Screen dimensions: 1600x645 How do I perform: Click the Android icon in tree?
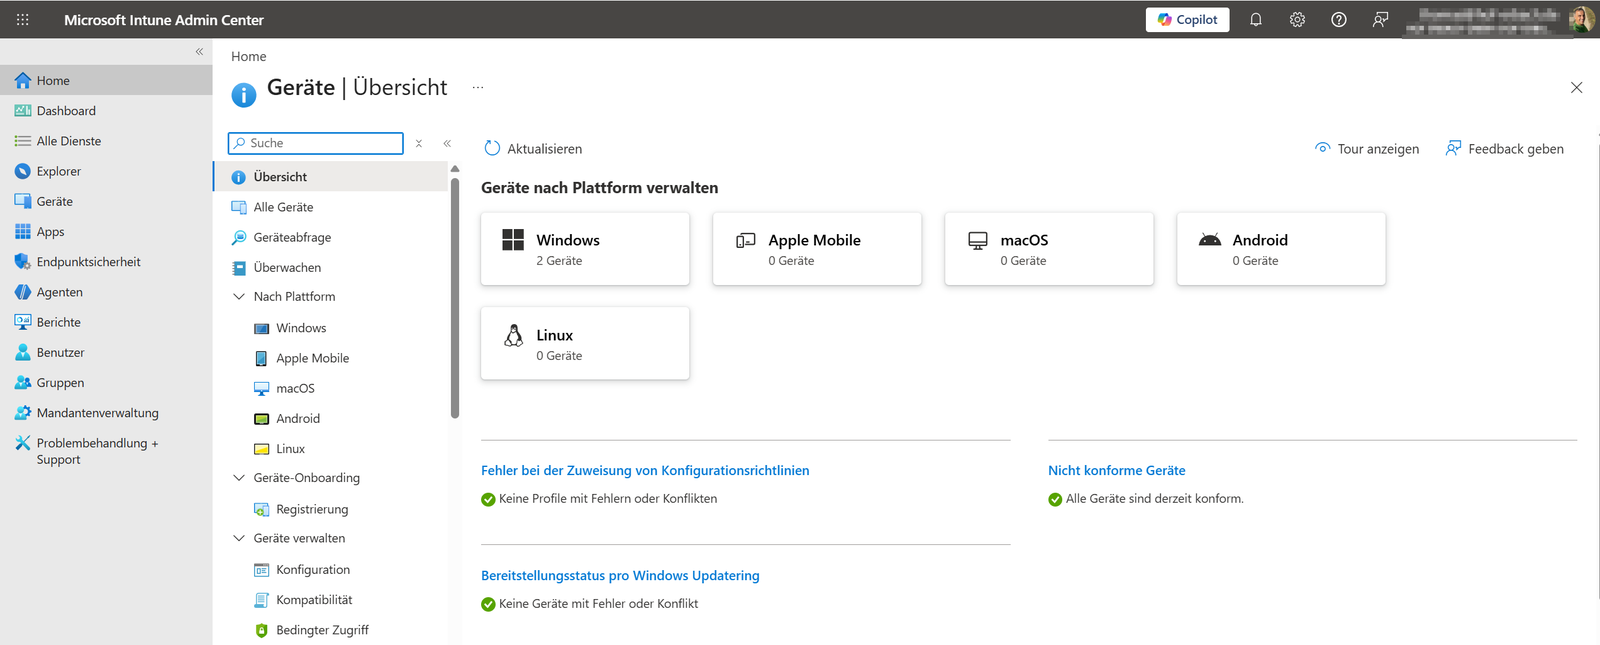point(261,418)
